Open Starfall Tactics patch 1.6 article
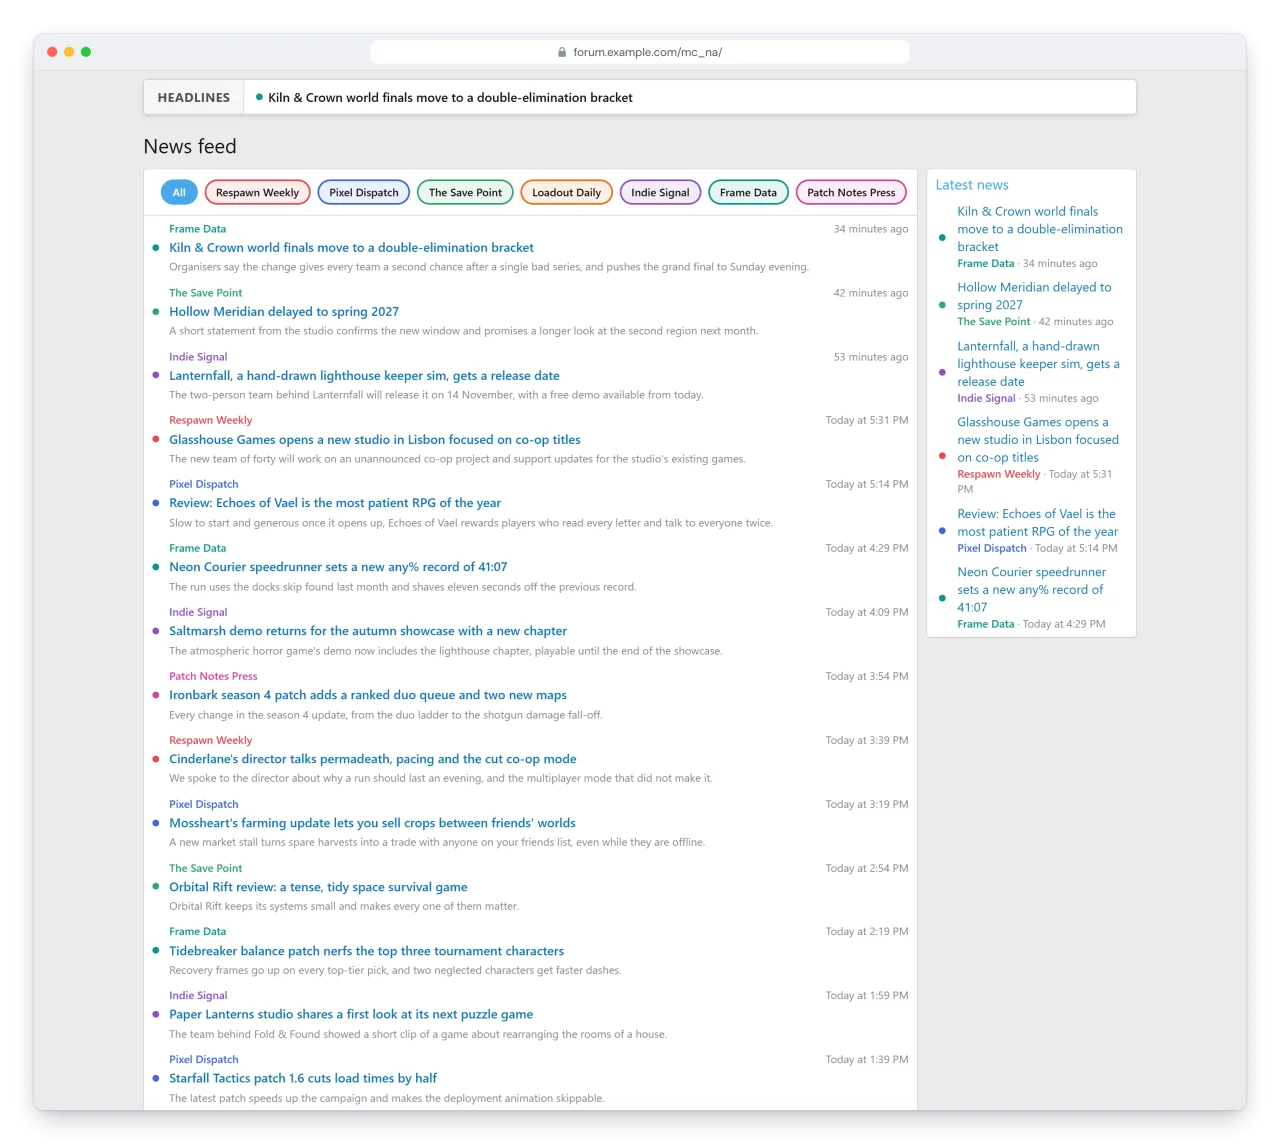 point(303,1078)
